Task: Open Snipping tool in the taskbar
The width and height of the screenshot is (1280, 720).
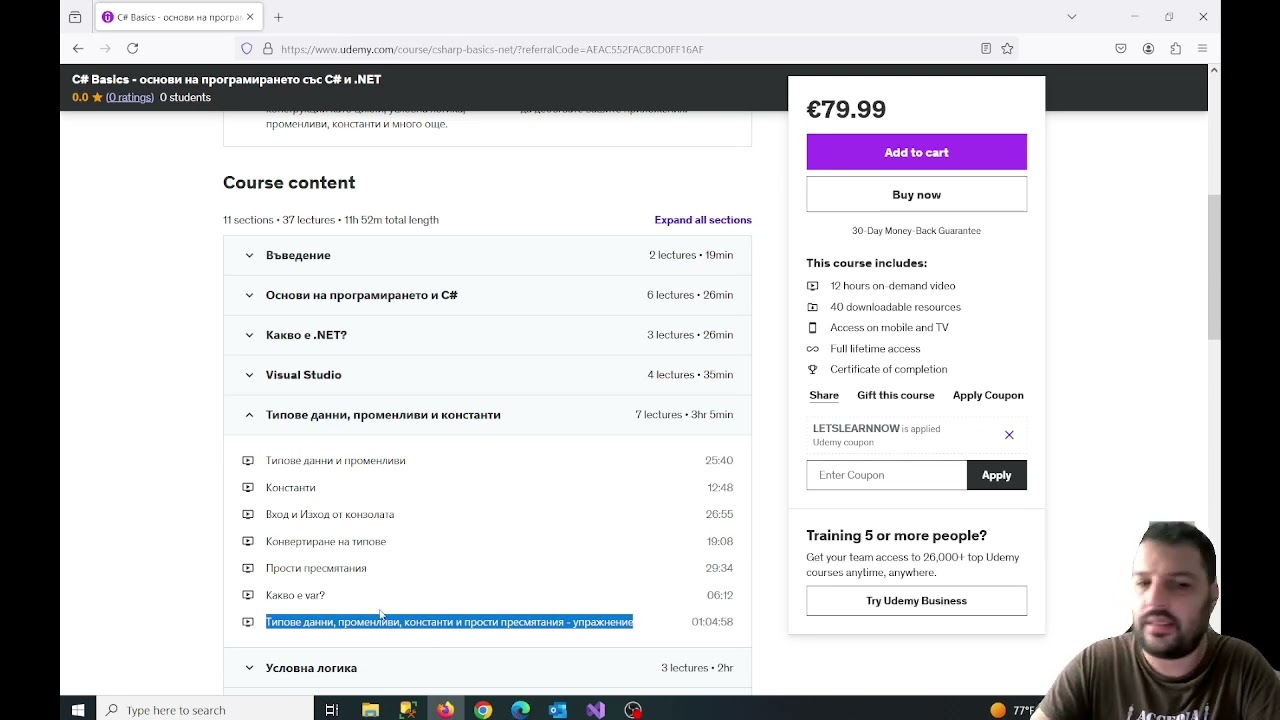Action: pos(408,710)
